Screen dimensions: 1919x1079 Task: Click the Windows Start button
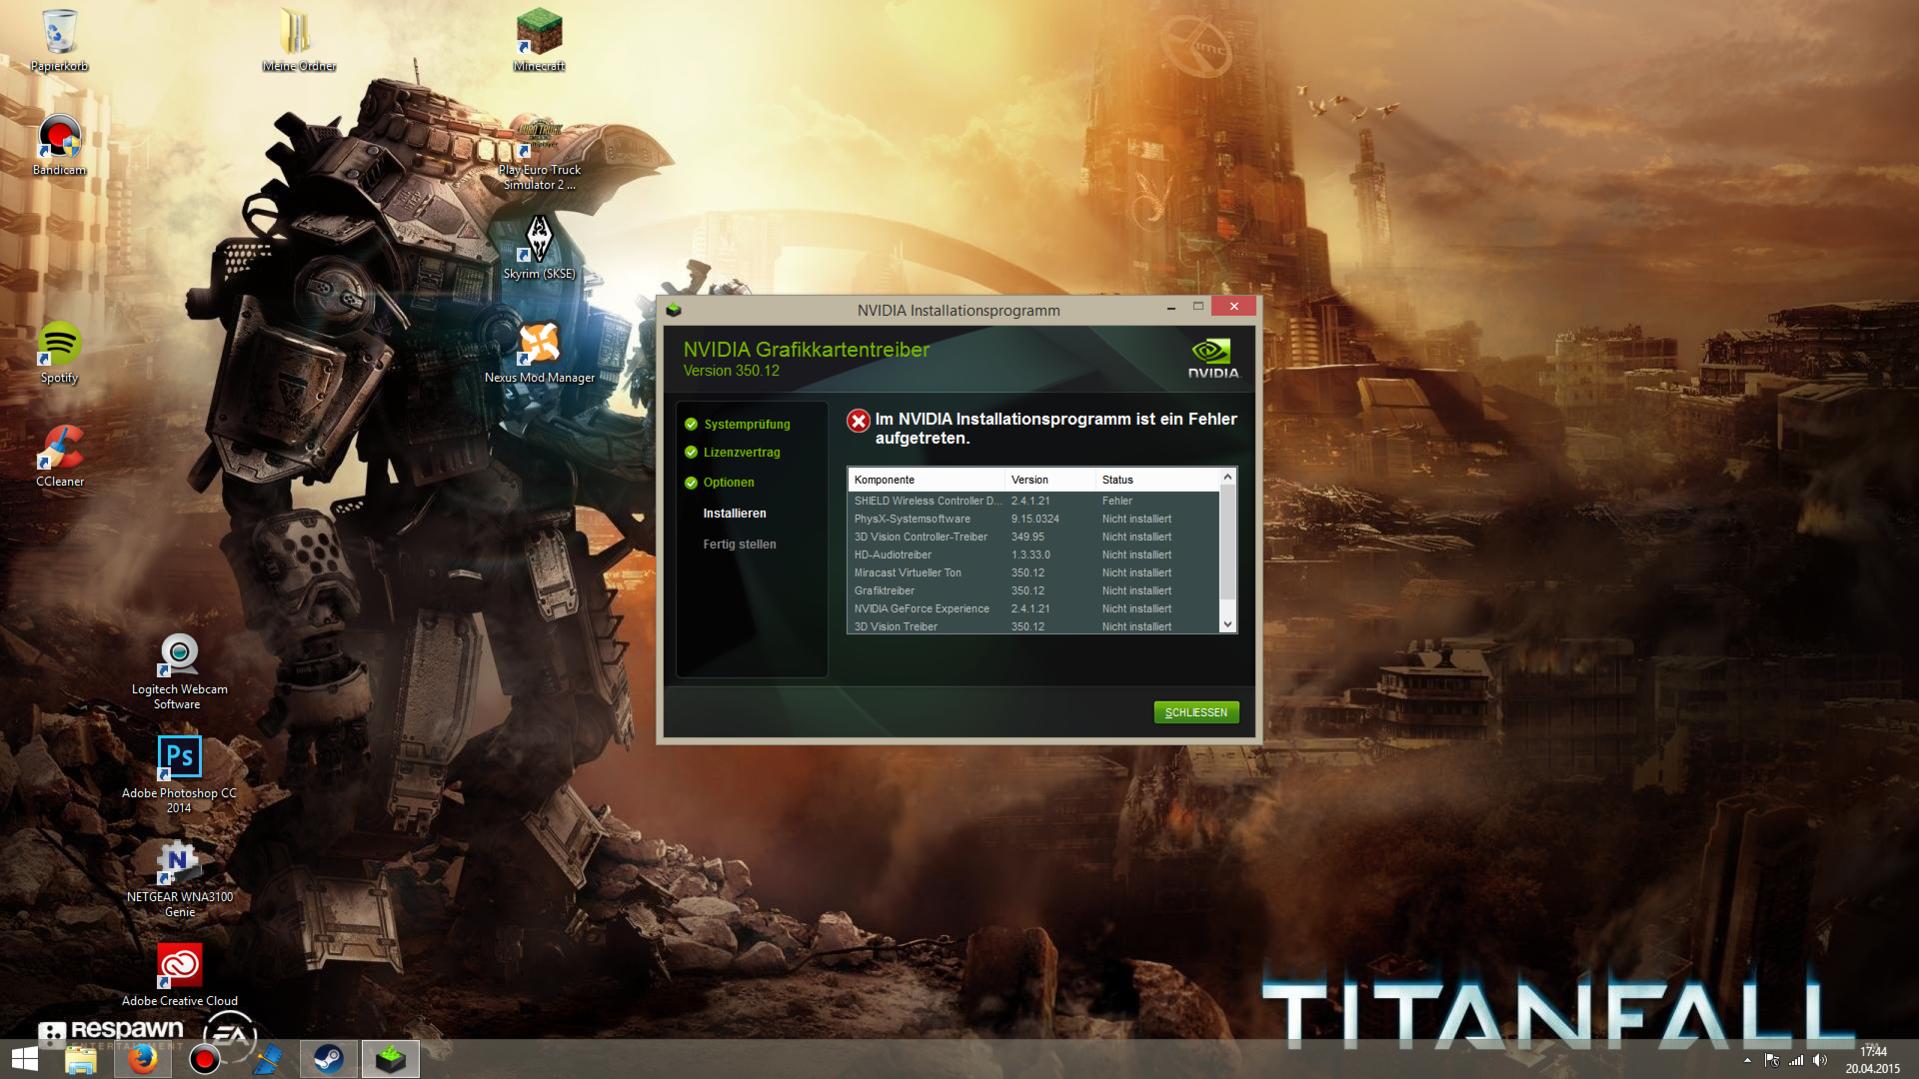point(24,1058)
